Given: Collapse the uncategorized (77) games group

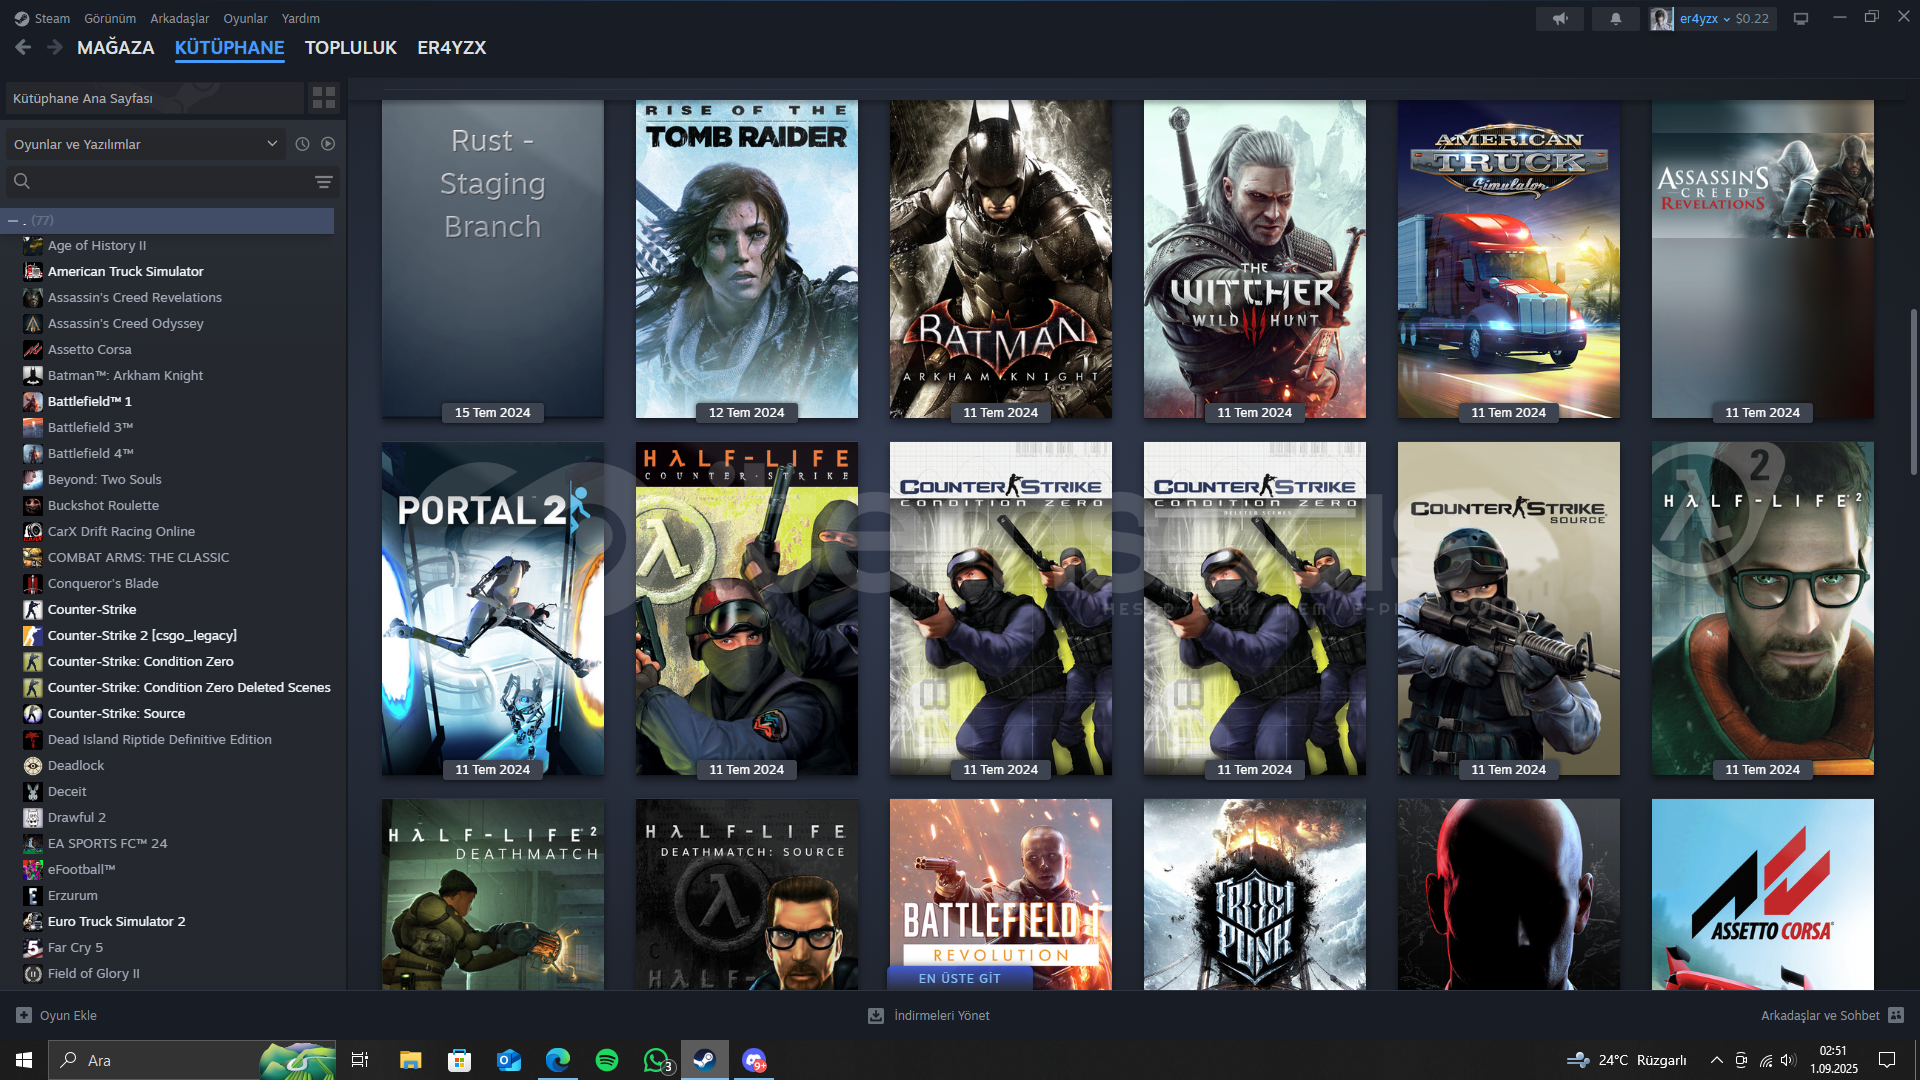Looking at the screenshot, I should tap(13, 220).
